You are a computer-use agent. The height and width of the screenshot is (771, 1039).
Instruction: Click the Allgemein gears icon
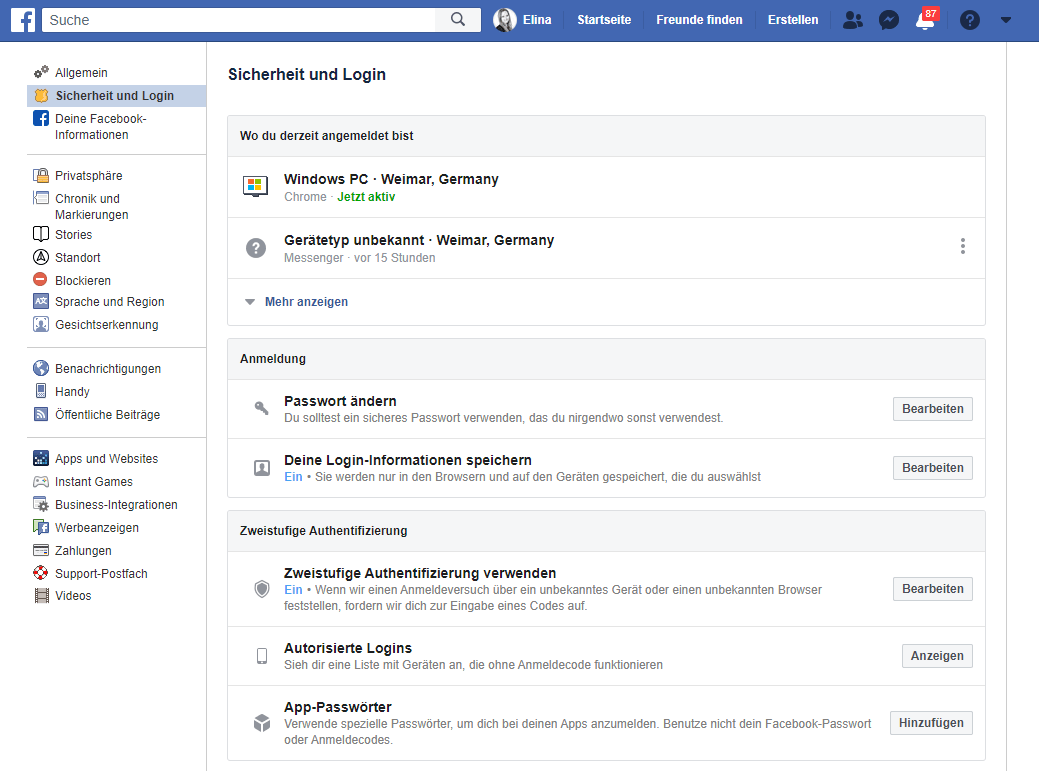tap(41, 72)
